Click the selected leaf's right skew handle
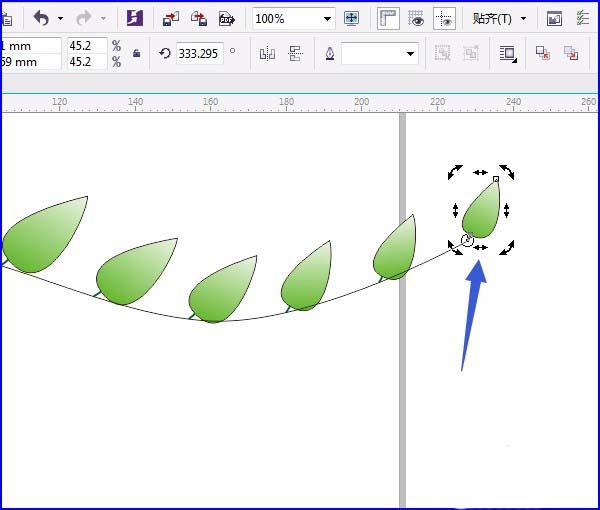This screenshot has height=510, width=600. click(507, 210)
